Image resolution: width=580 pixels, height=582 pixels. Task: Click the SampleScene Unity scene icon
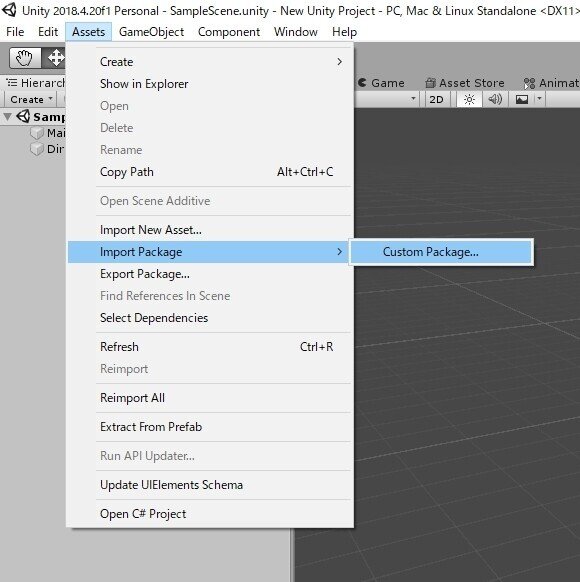pyautogui.click(x=23, y=117)
